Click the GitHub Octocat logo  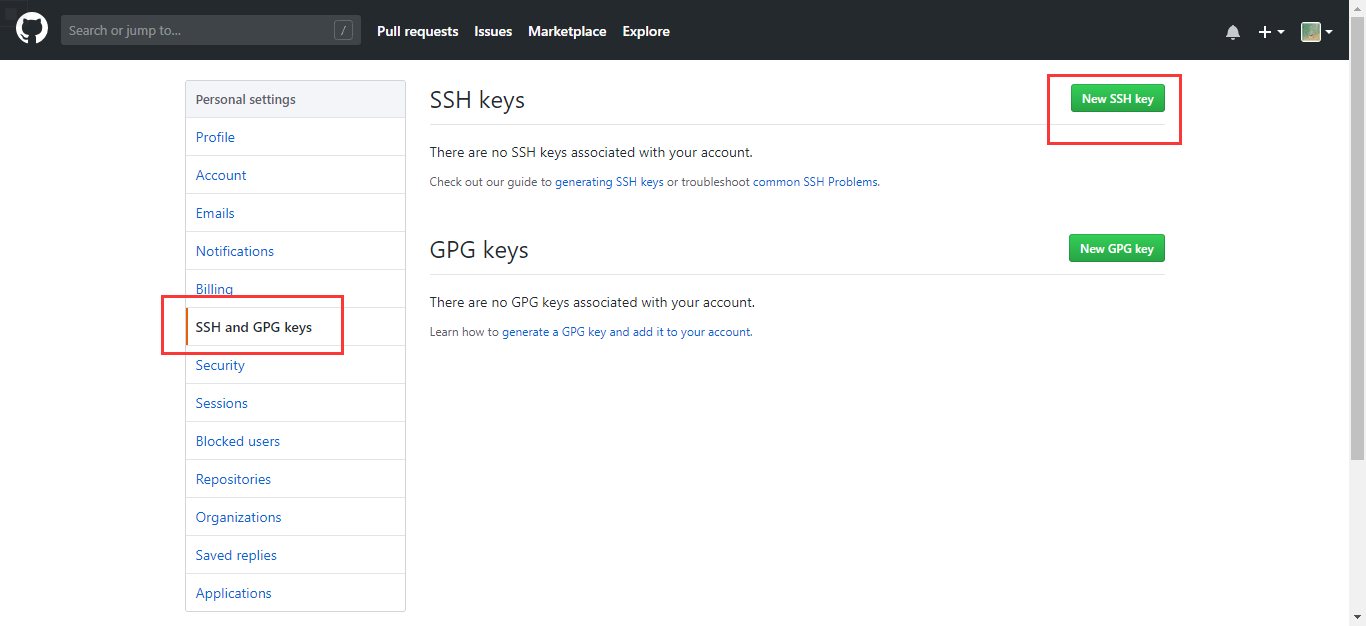[x=32, y=28]
